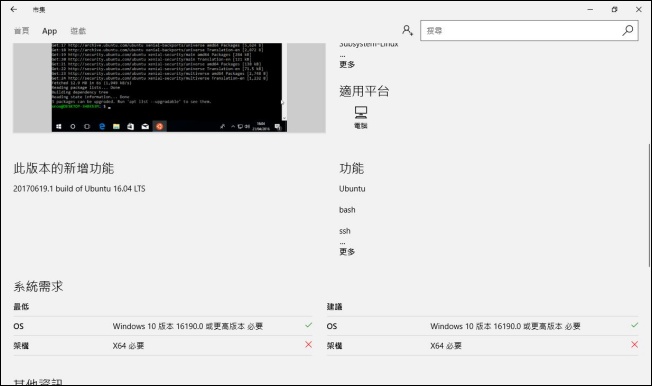Click the red X in recommended 架構 row

pyautogui.click(x=634, y=344)
